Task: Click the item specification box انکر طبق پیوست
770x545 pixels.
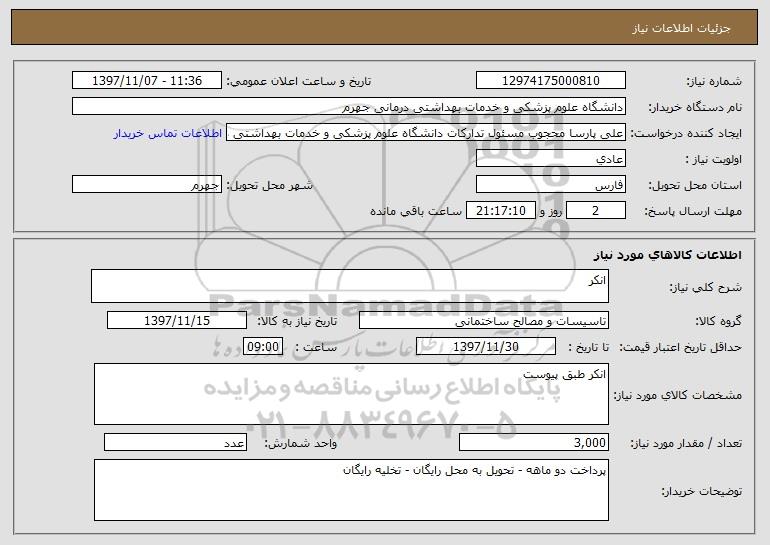Action: tap(351, 394)
